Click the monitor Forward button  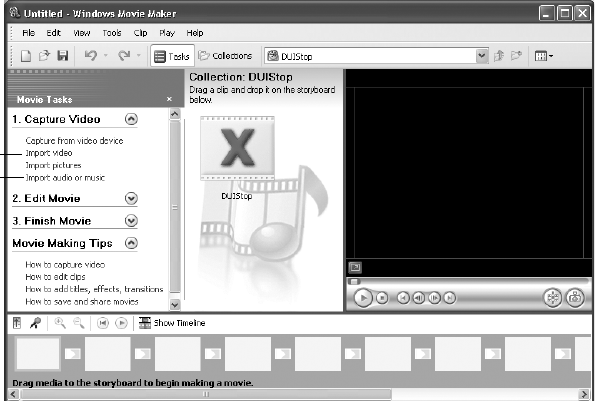click(450, 298)
